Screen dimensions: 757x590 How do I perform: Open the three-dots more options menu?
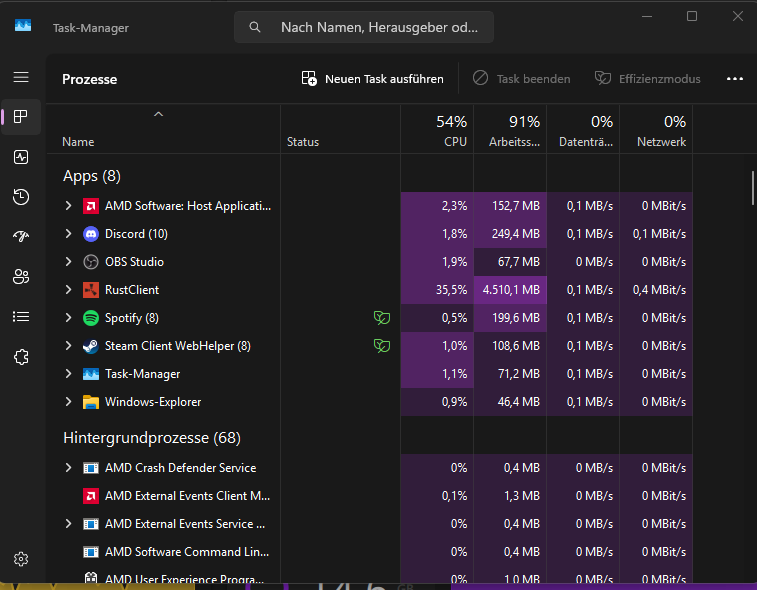[x=735, y=79]
